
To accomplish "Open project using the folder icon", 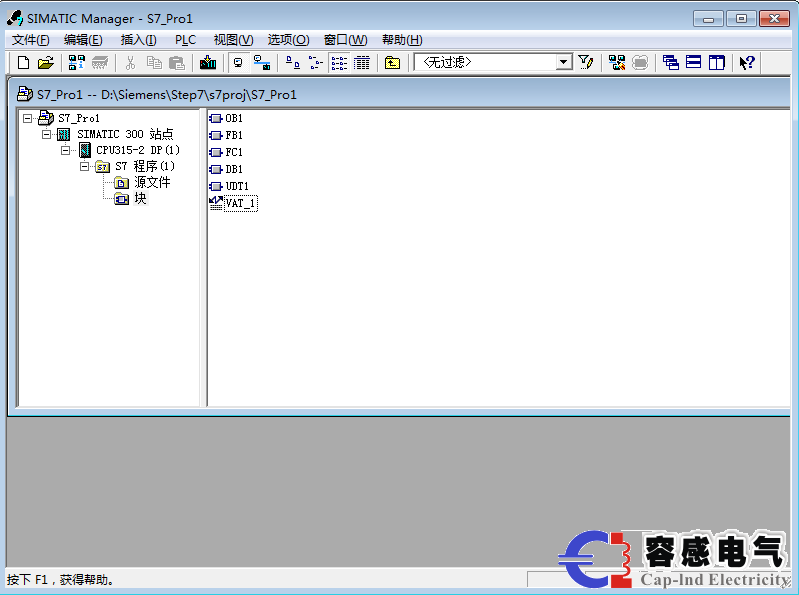I will pyautogui.click(x=46, y=63).
